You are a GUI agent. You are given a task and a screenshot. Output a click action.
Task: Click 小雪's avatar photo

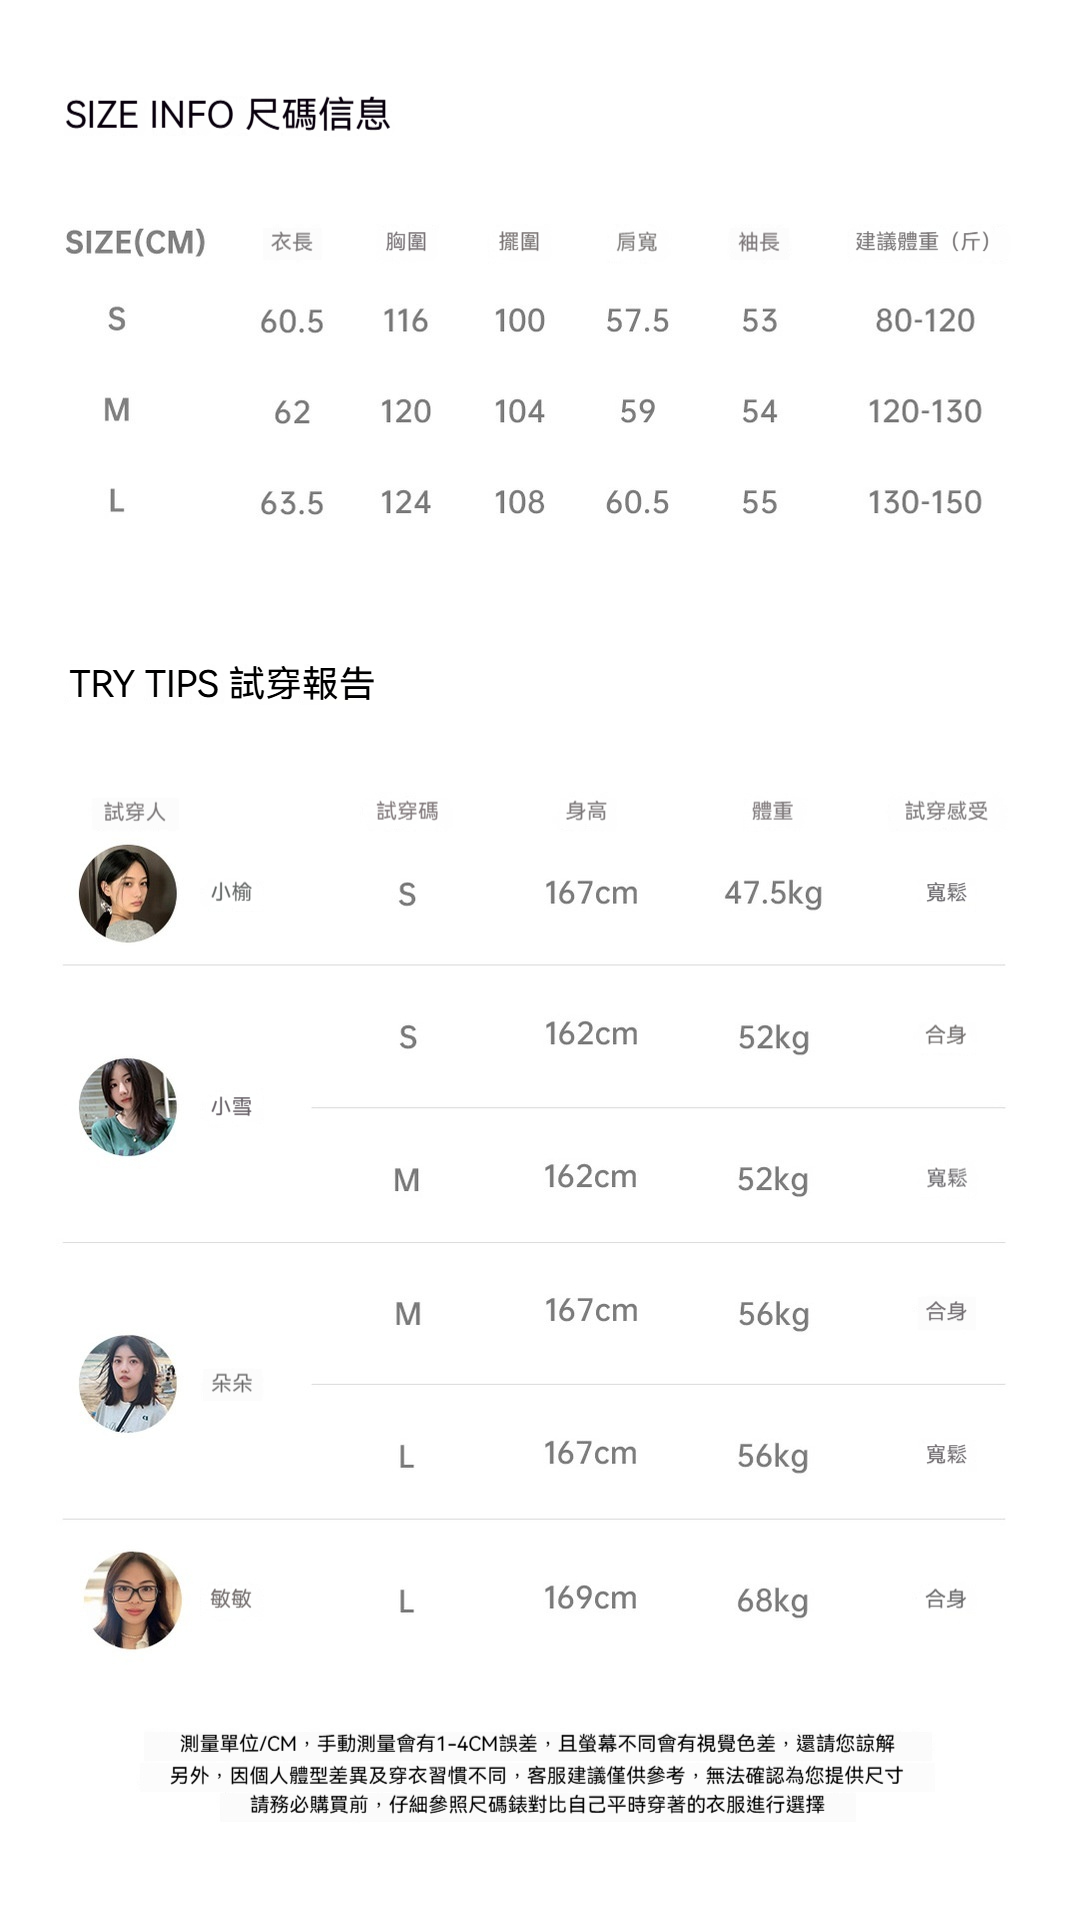pyautogui.click(x=128, y=1106)
